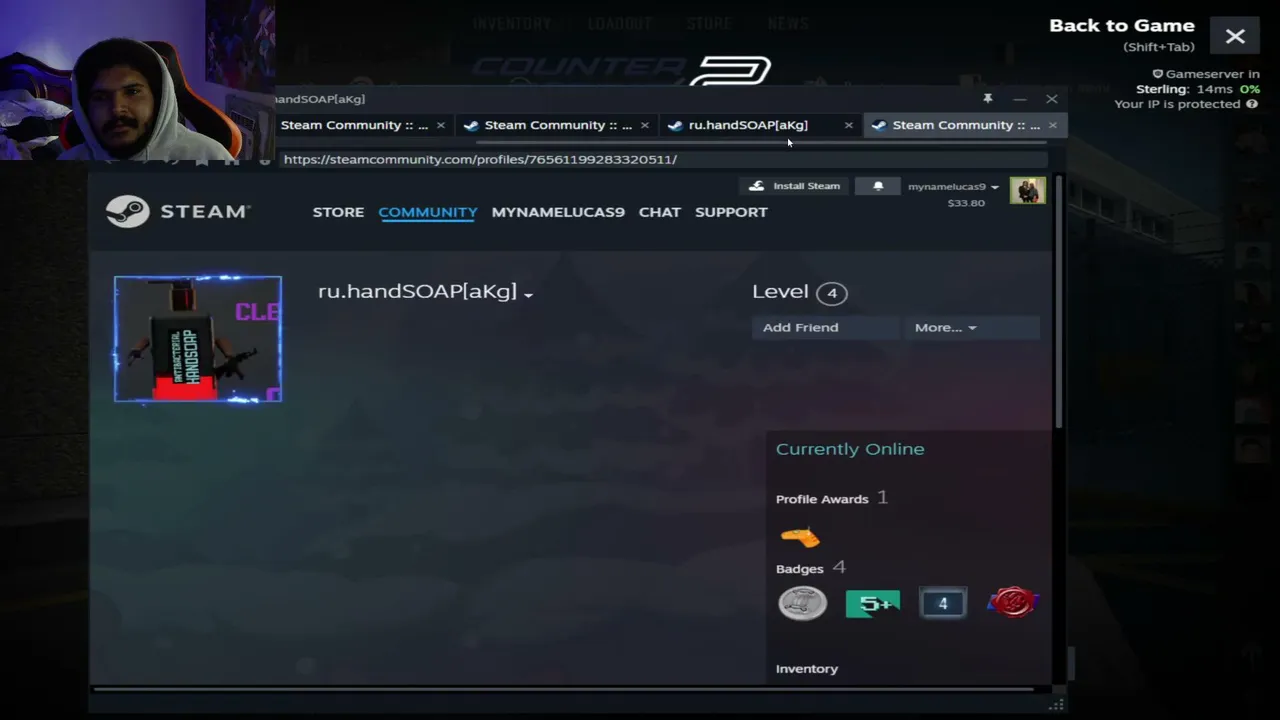This screenshot has height=720, width=1280.
Task: Close the first Steam Community tab
Action: [440, 125]
